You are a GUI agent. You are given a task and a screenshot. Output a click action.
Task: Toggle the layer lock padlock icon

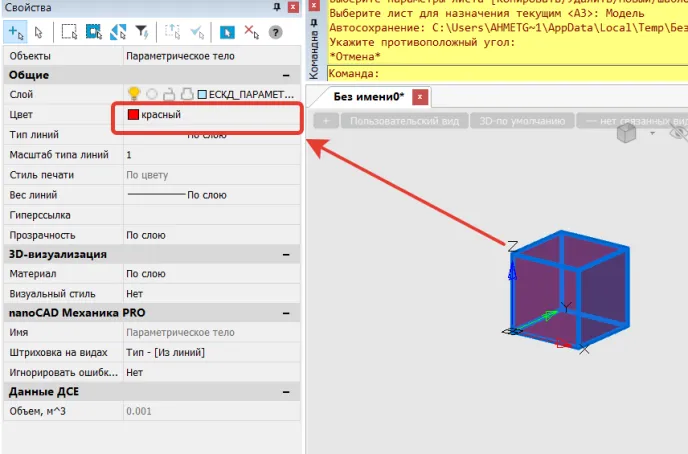tap(170, 94)
